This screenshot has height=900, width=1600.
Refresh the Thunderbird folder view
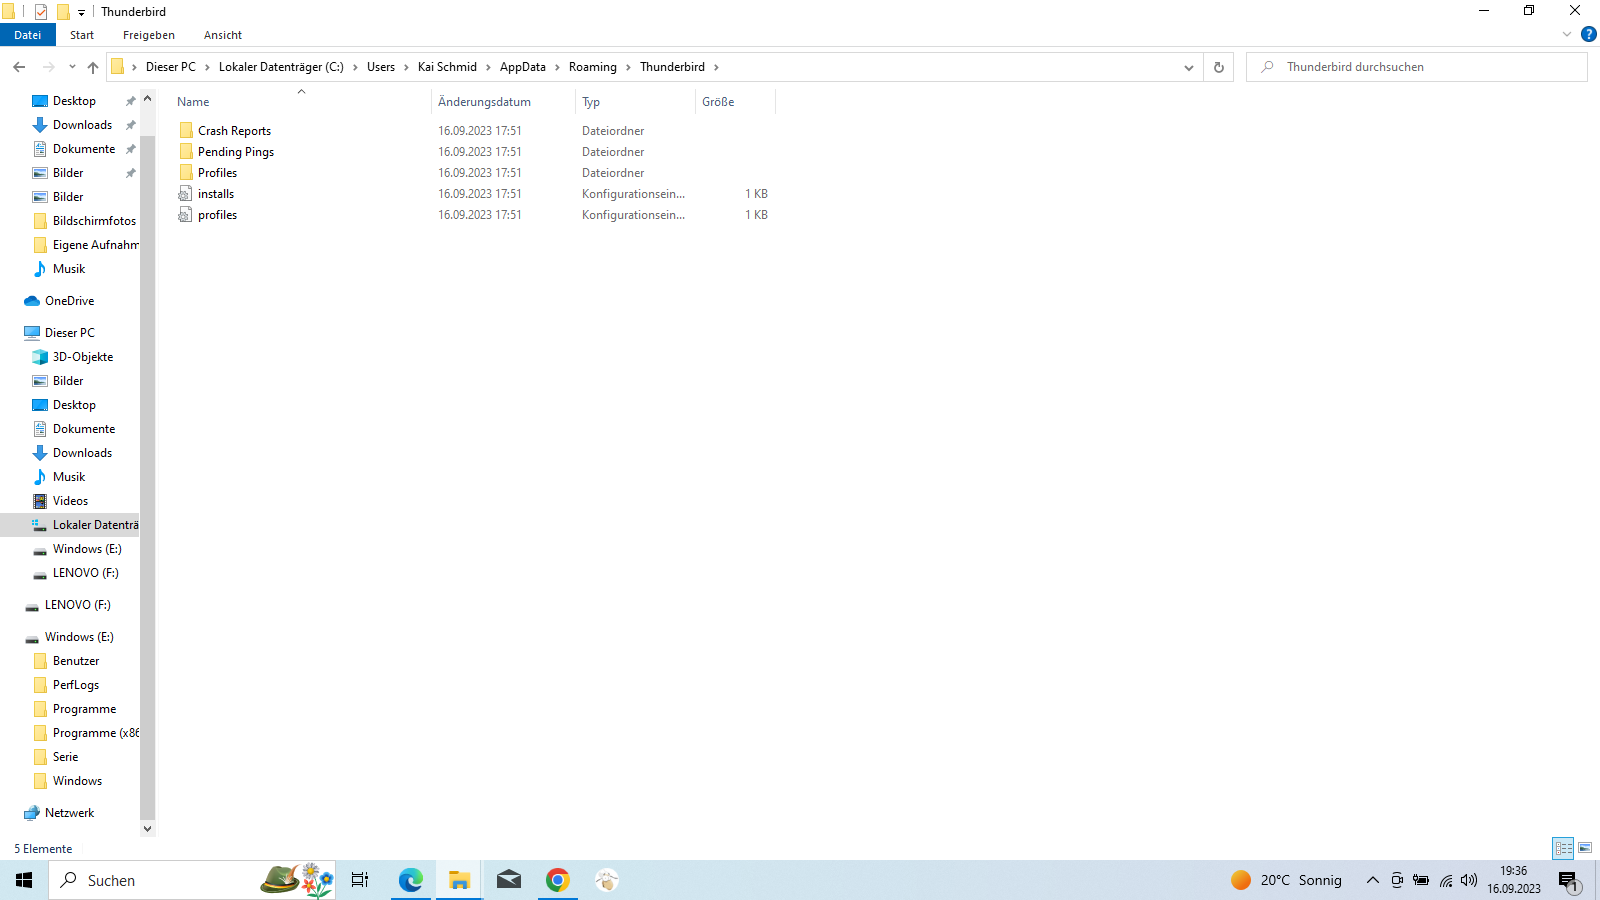pos(1218,67)
